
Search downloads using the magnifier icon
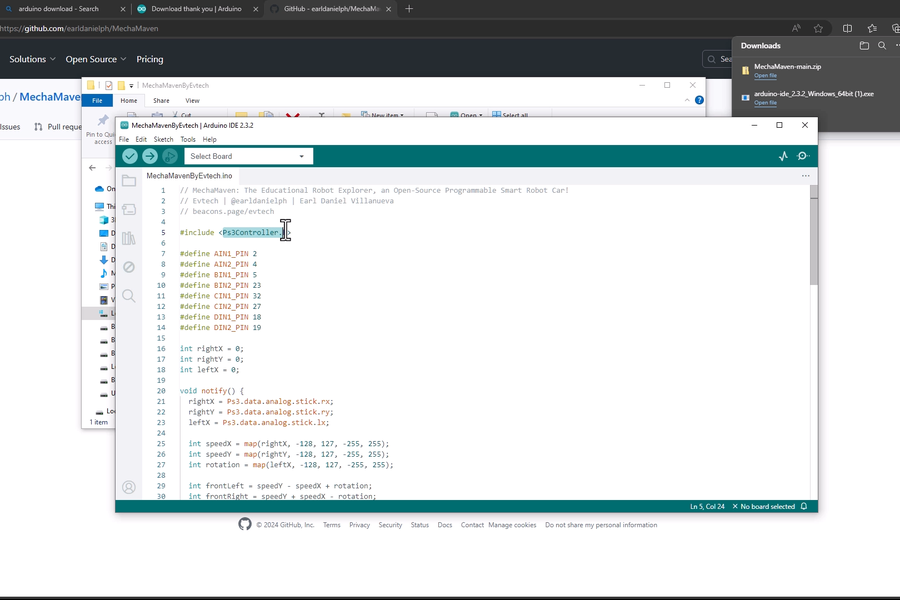point(882,45)
